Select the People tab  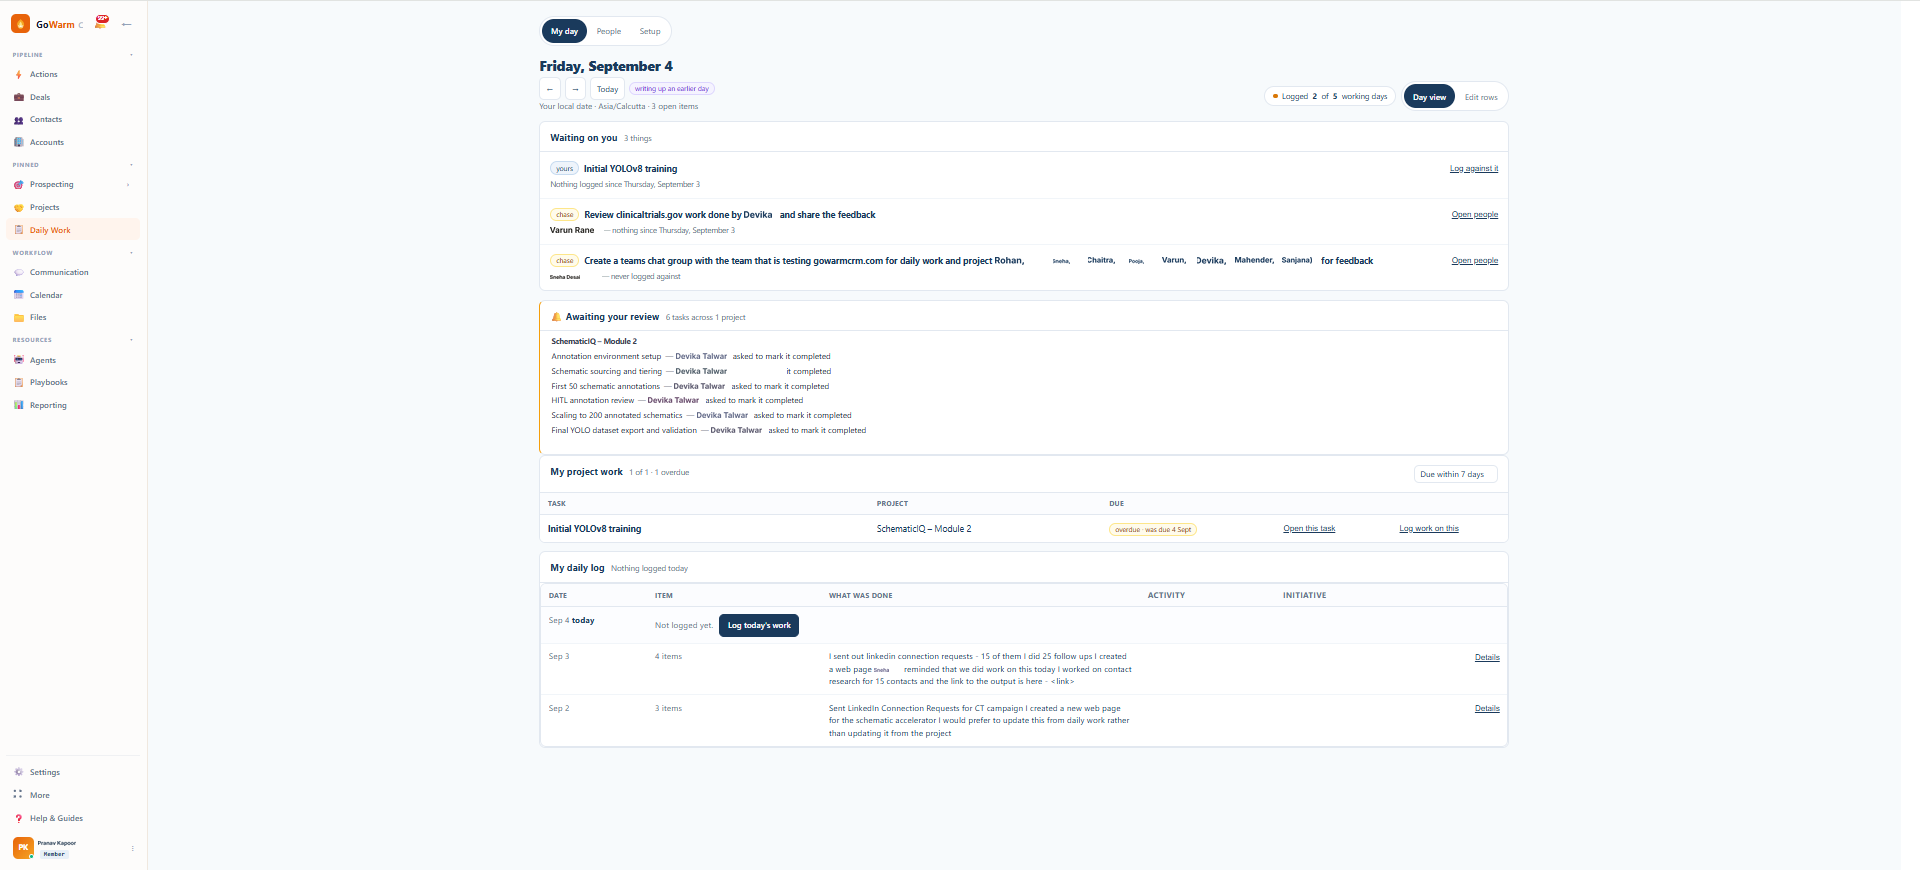point(609,31)
